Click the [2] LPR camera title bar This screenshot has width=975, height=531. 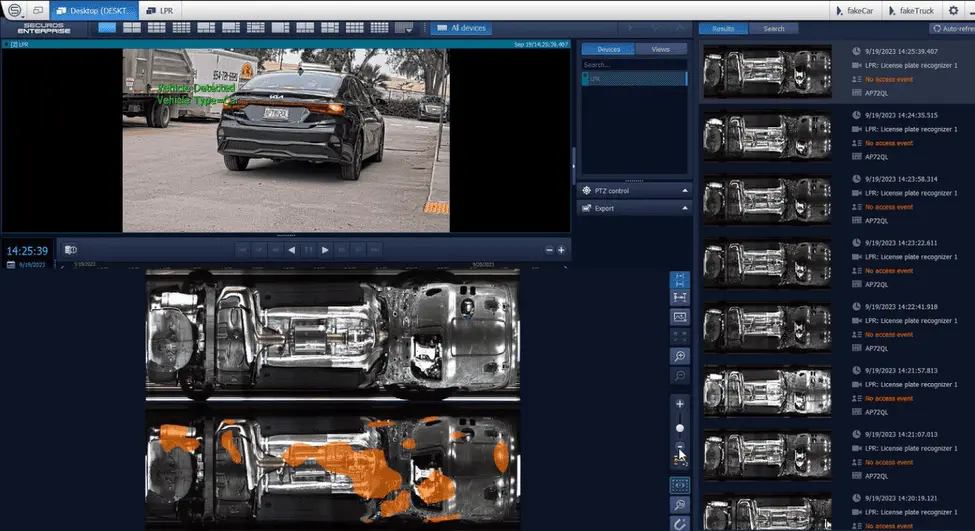(286, 44)
